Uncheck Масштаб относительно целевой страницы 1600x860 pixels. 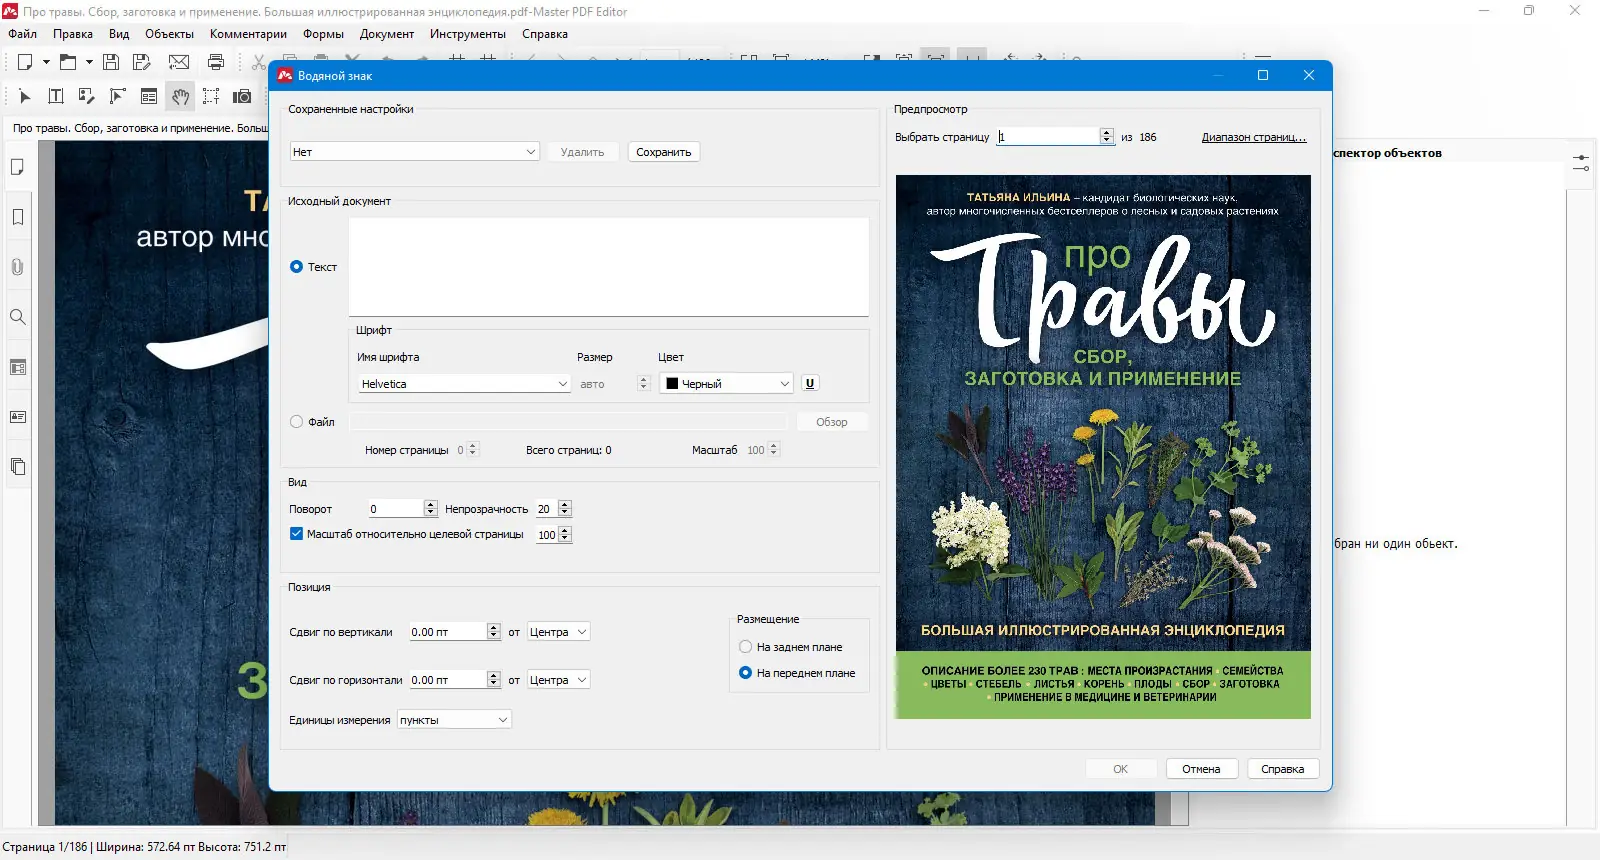296,534
